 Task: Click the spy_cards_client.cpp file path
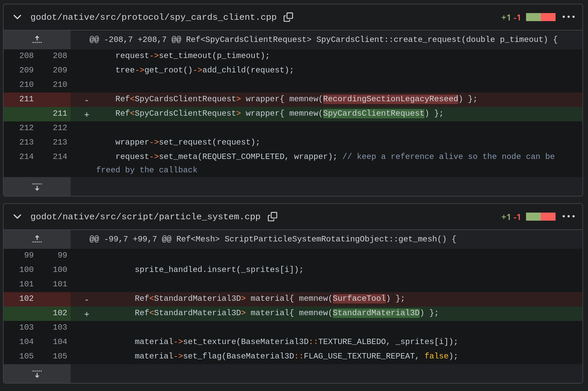153,17
